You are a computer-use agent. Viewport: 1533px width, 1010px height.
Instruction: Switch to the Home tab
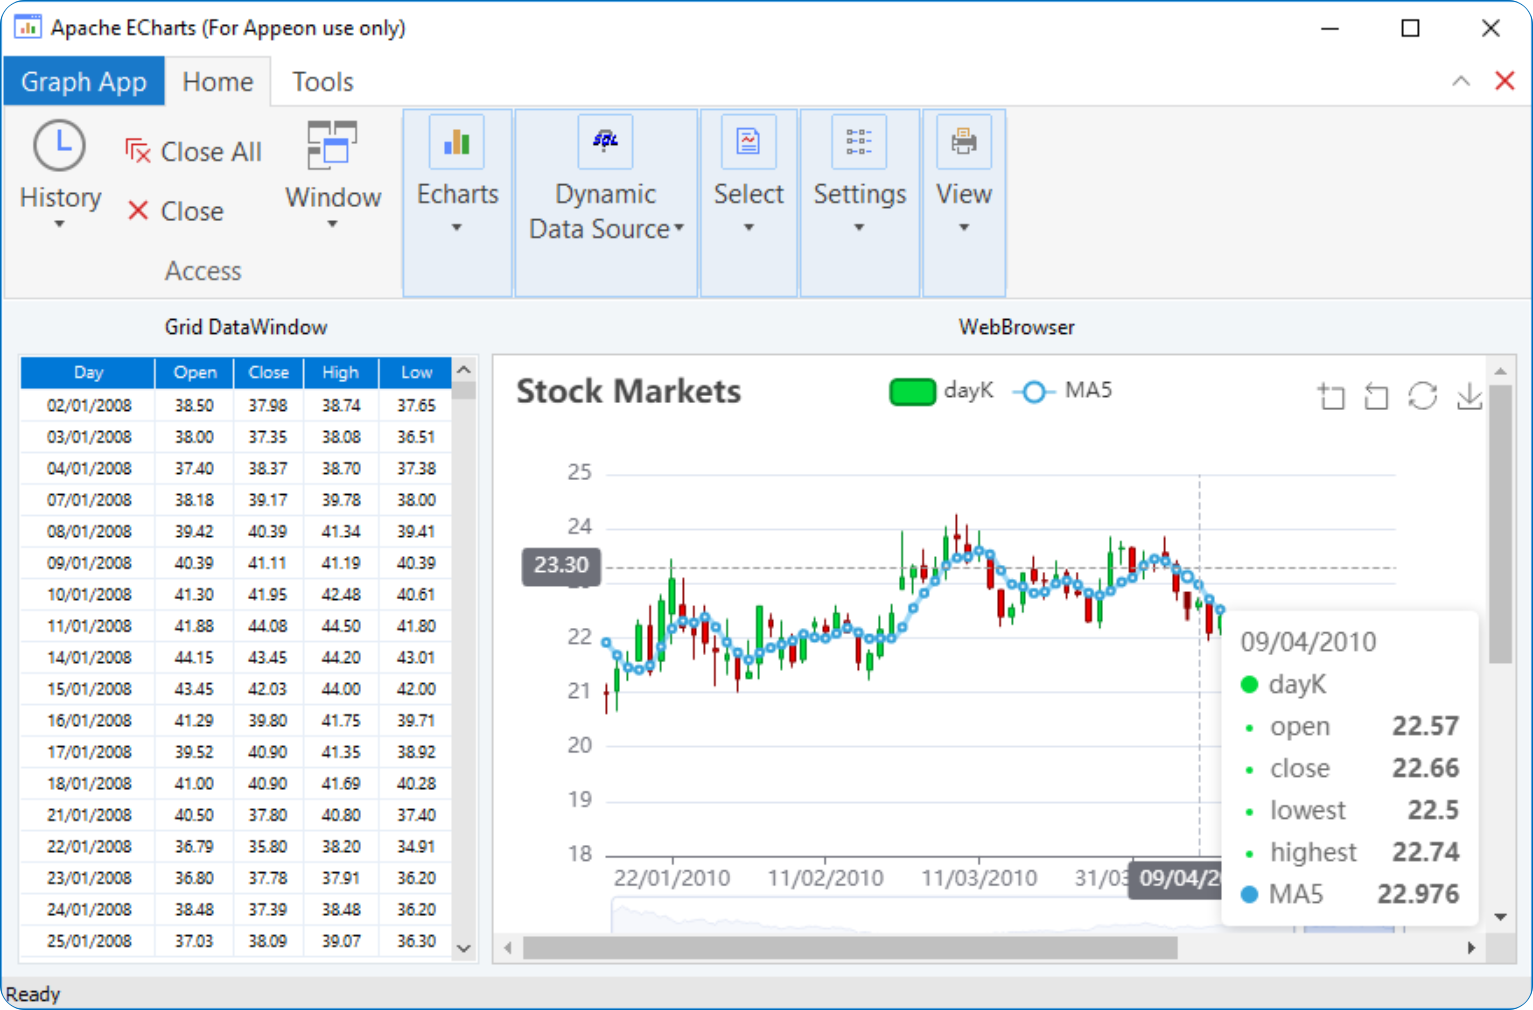(218, 81)
